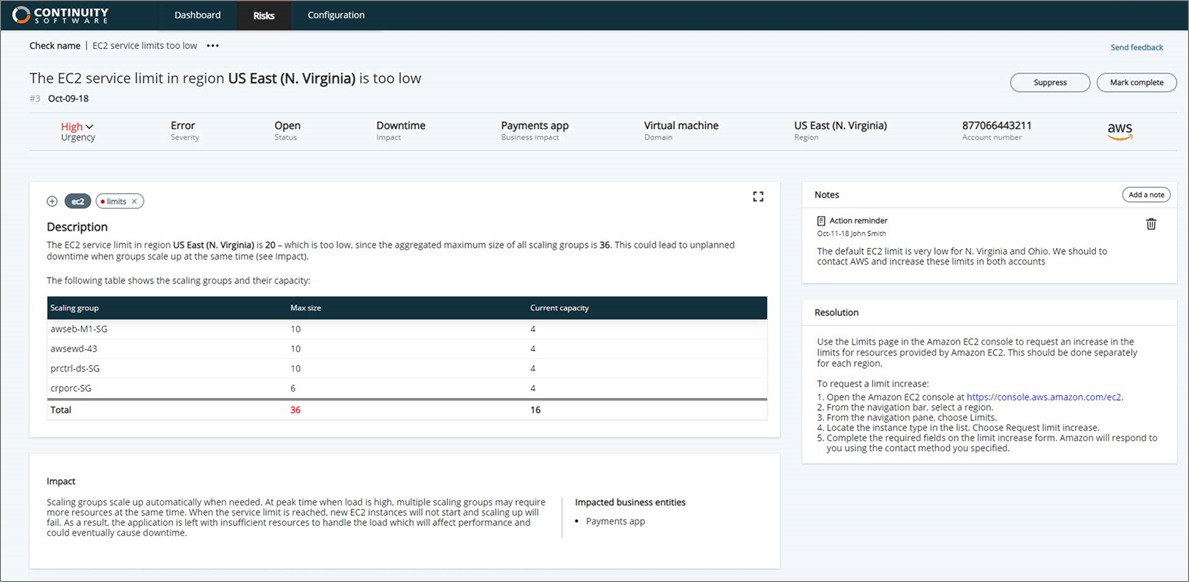Click the Resolution panel heading
The height and width of the screenshot is (582, 1189).
(x=836, y=312)
